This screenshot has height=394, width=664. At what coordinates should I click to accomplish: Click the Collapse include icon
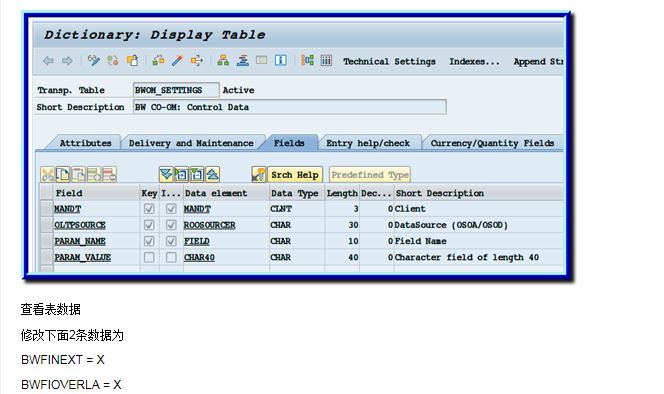click(197, 174)
